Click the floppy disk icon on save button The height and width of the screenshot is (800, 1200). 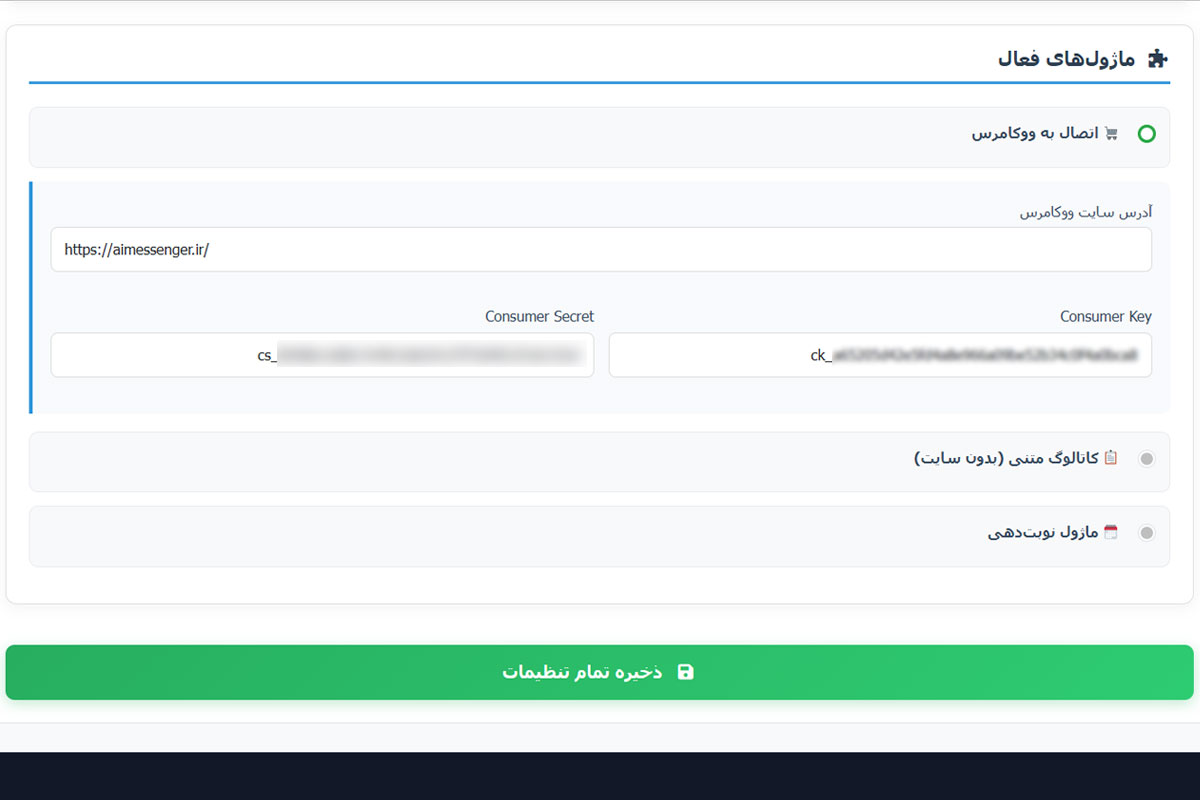pyautogui.click(x=685, y=672)
